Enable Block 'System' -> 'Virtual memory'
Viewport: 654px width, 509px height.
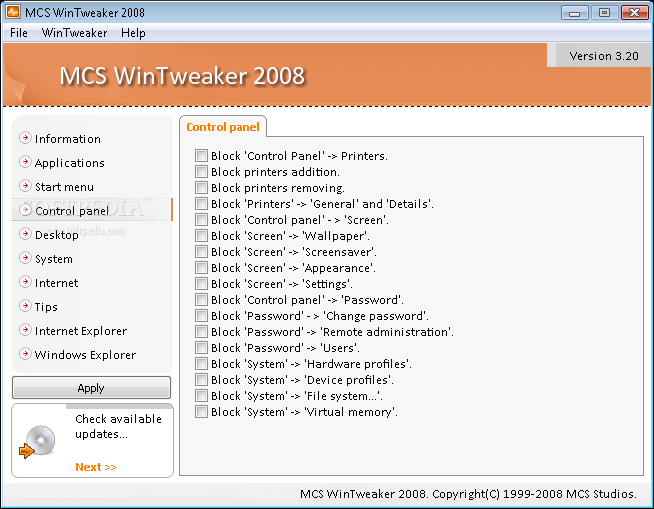pyautogui.click(x=201, y=412)
